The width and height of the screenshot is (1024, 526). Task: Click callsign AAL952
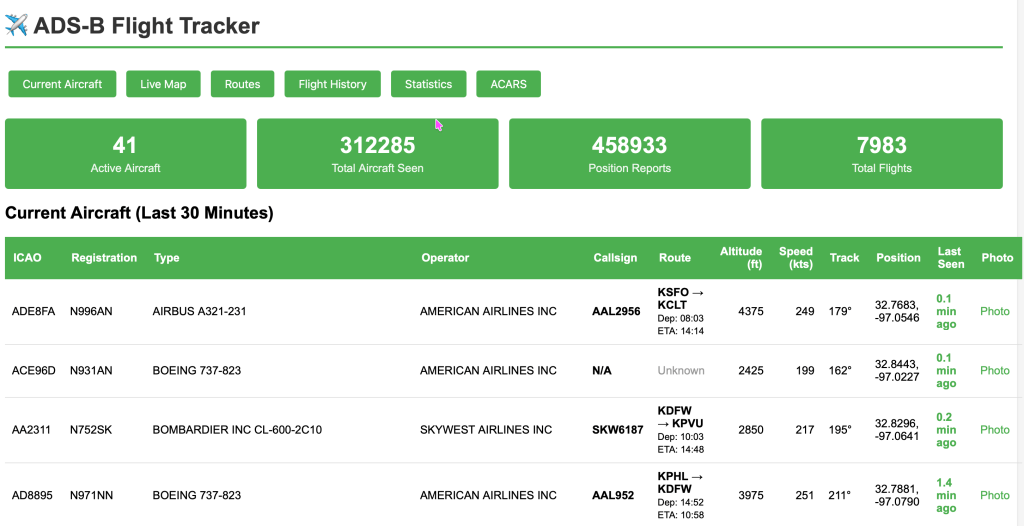[613, 495]
